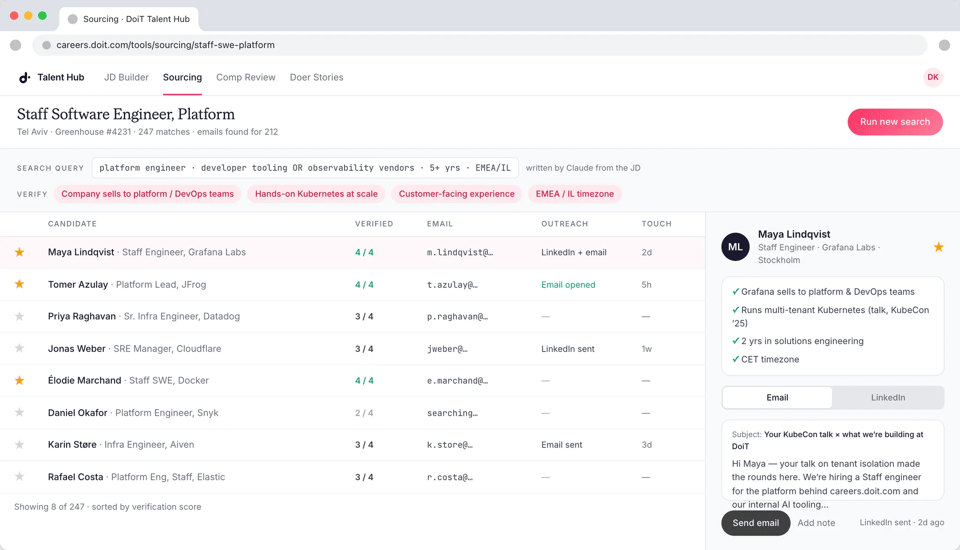Click Add note link
The width and height of the screenshot is (960, 550).
click(x=816, y=523)
